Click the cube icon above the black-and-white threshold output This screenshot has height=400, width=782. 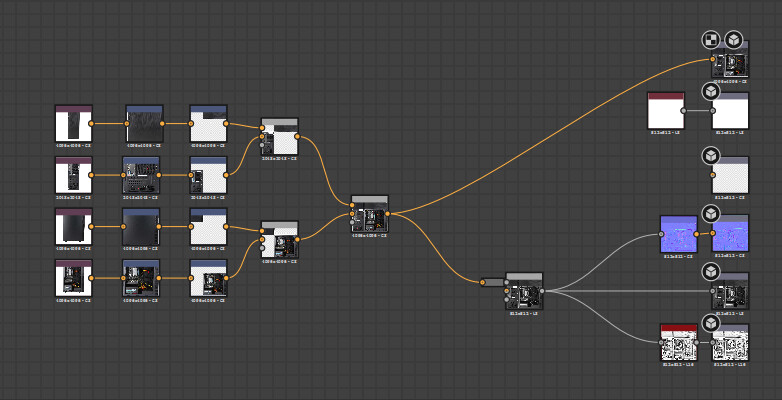point(711,323)
